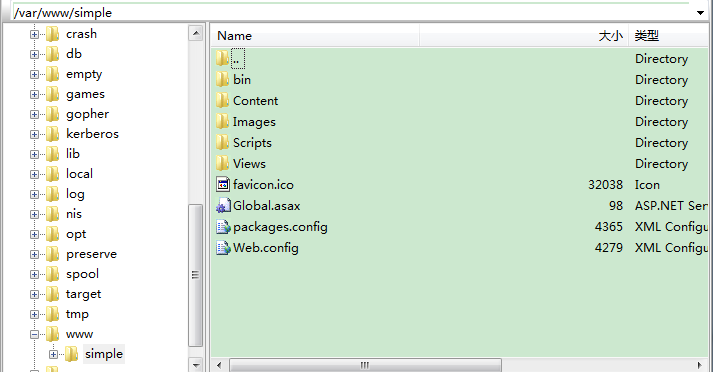Viewport: 713px width, 372px height.
Task: Select the Global.asax file name
Action: (266, 206)
